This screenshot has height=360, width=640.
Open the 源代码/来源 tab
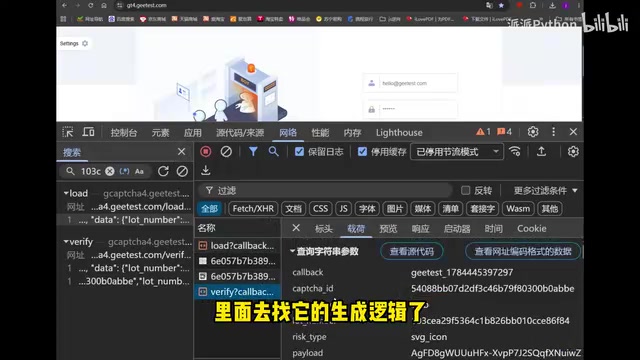pos(240,133)
